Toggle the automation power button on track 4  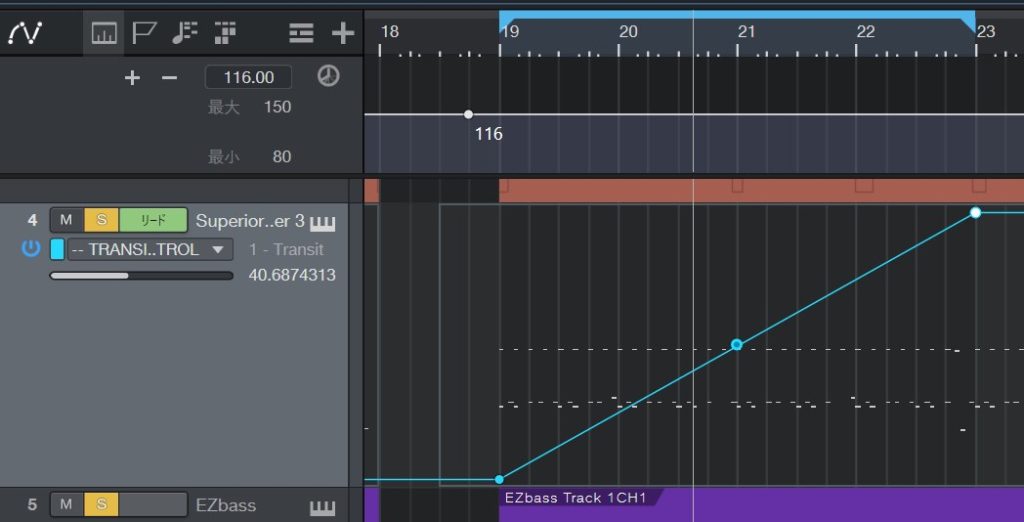pos(31,248)
